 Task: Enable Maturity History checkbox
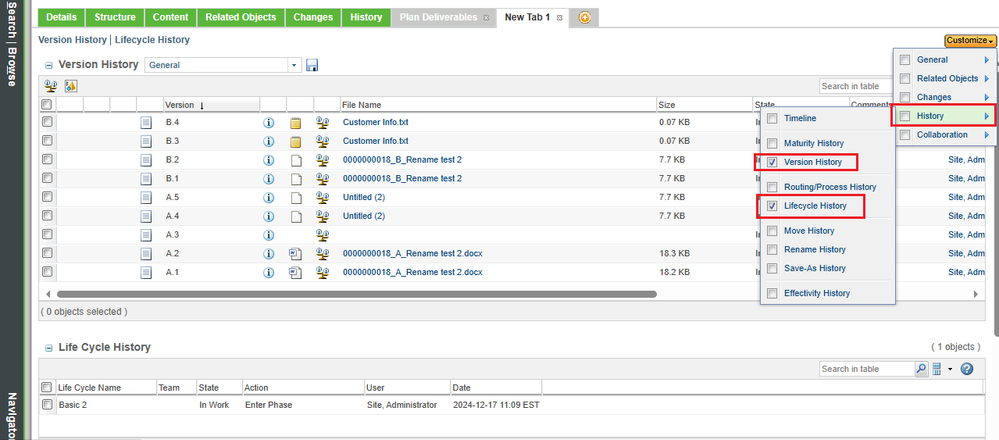[x=772, y=143]
